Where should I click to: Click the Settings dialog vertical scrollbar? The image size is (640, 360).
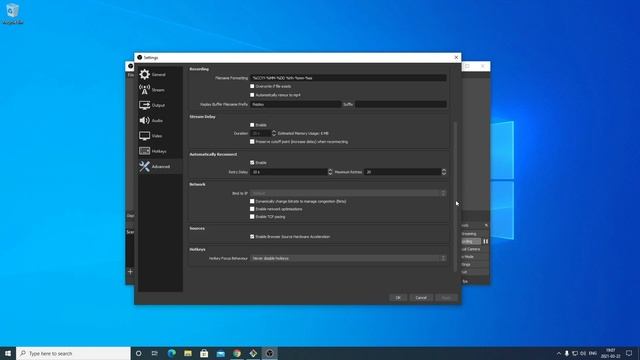tap(455, 196)
